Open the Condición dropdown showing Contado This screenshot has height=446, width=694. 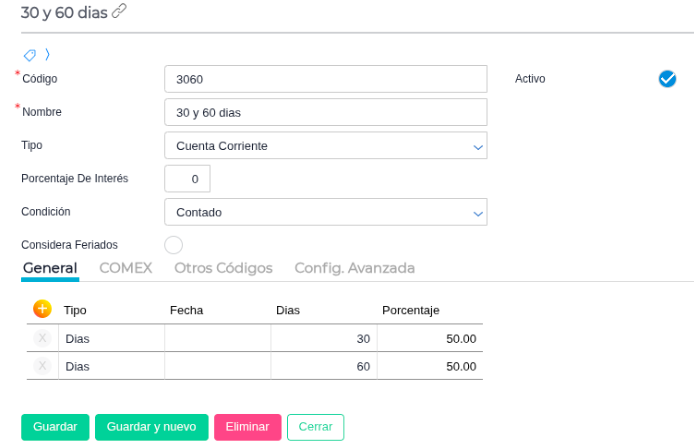point(325,212)
